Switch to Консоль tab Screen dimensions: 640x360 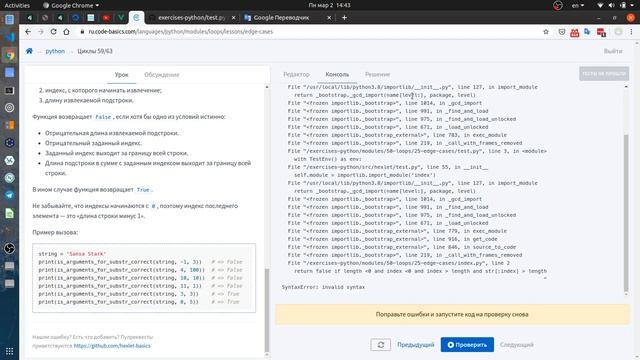(x=337, y=74)
